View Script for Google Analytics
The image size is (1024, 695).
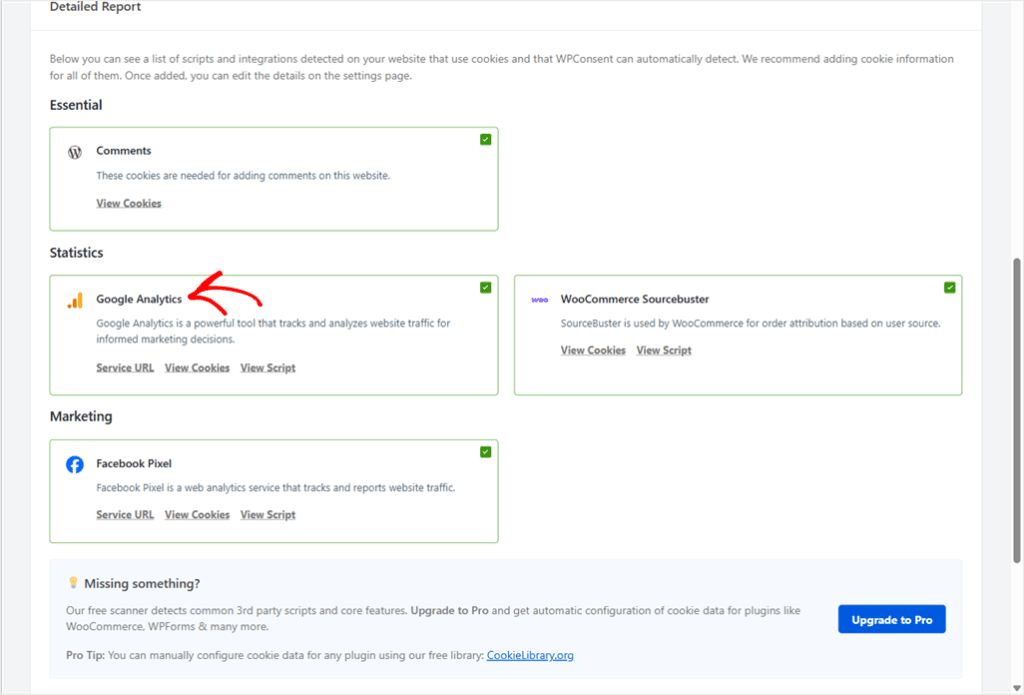click(268, 368)
